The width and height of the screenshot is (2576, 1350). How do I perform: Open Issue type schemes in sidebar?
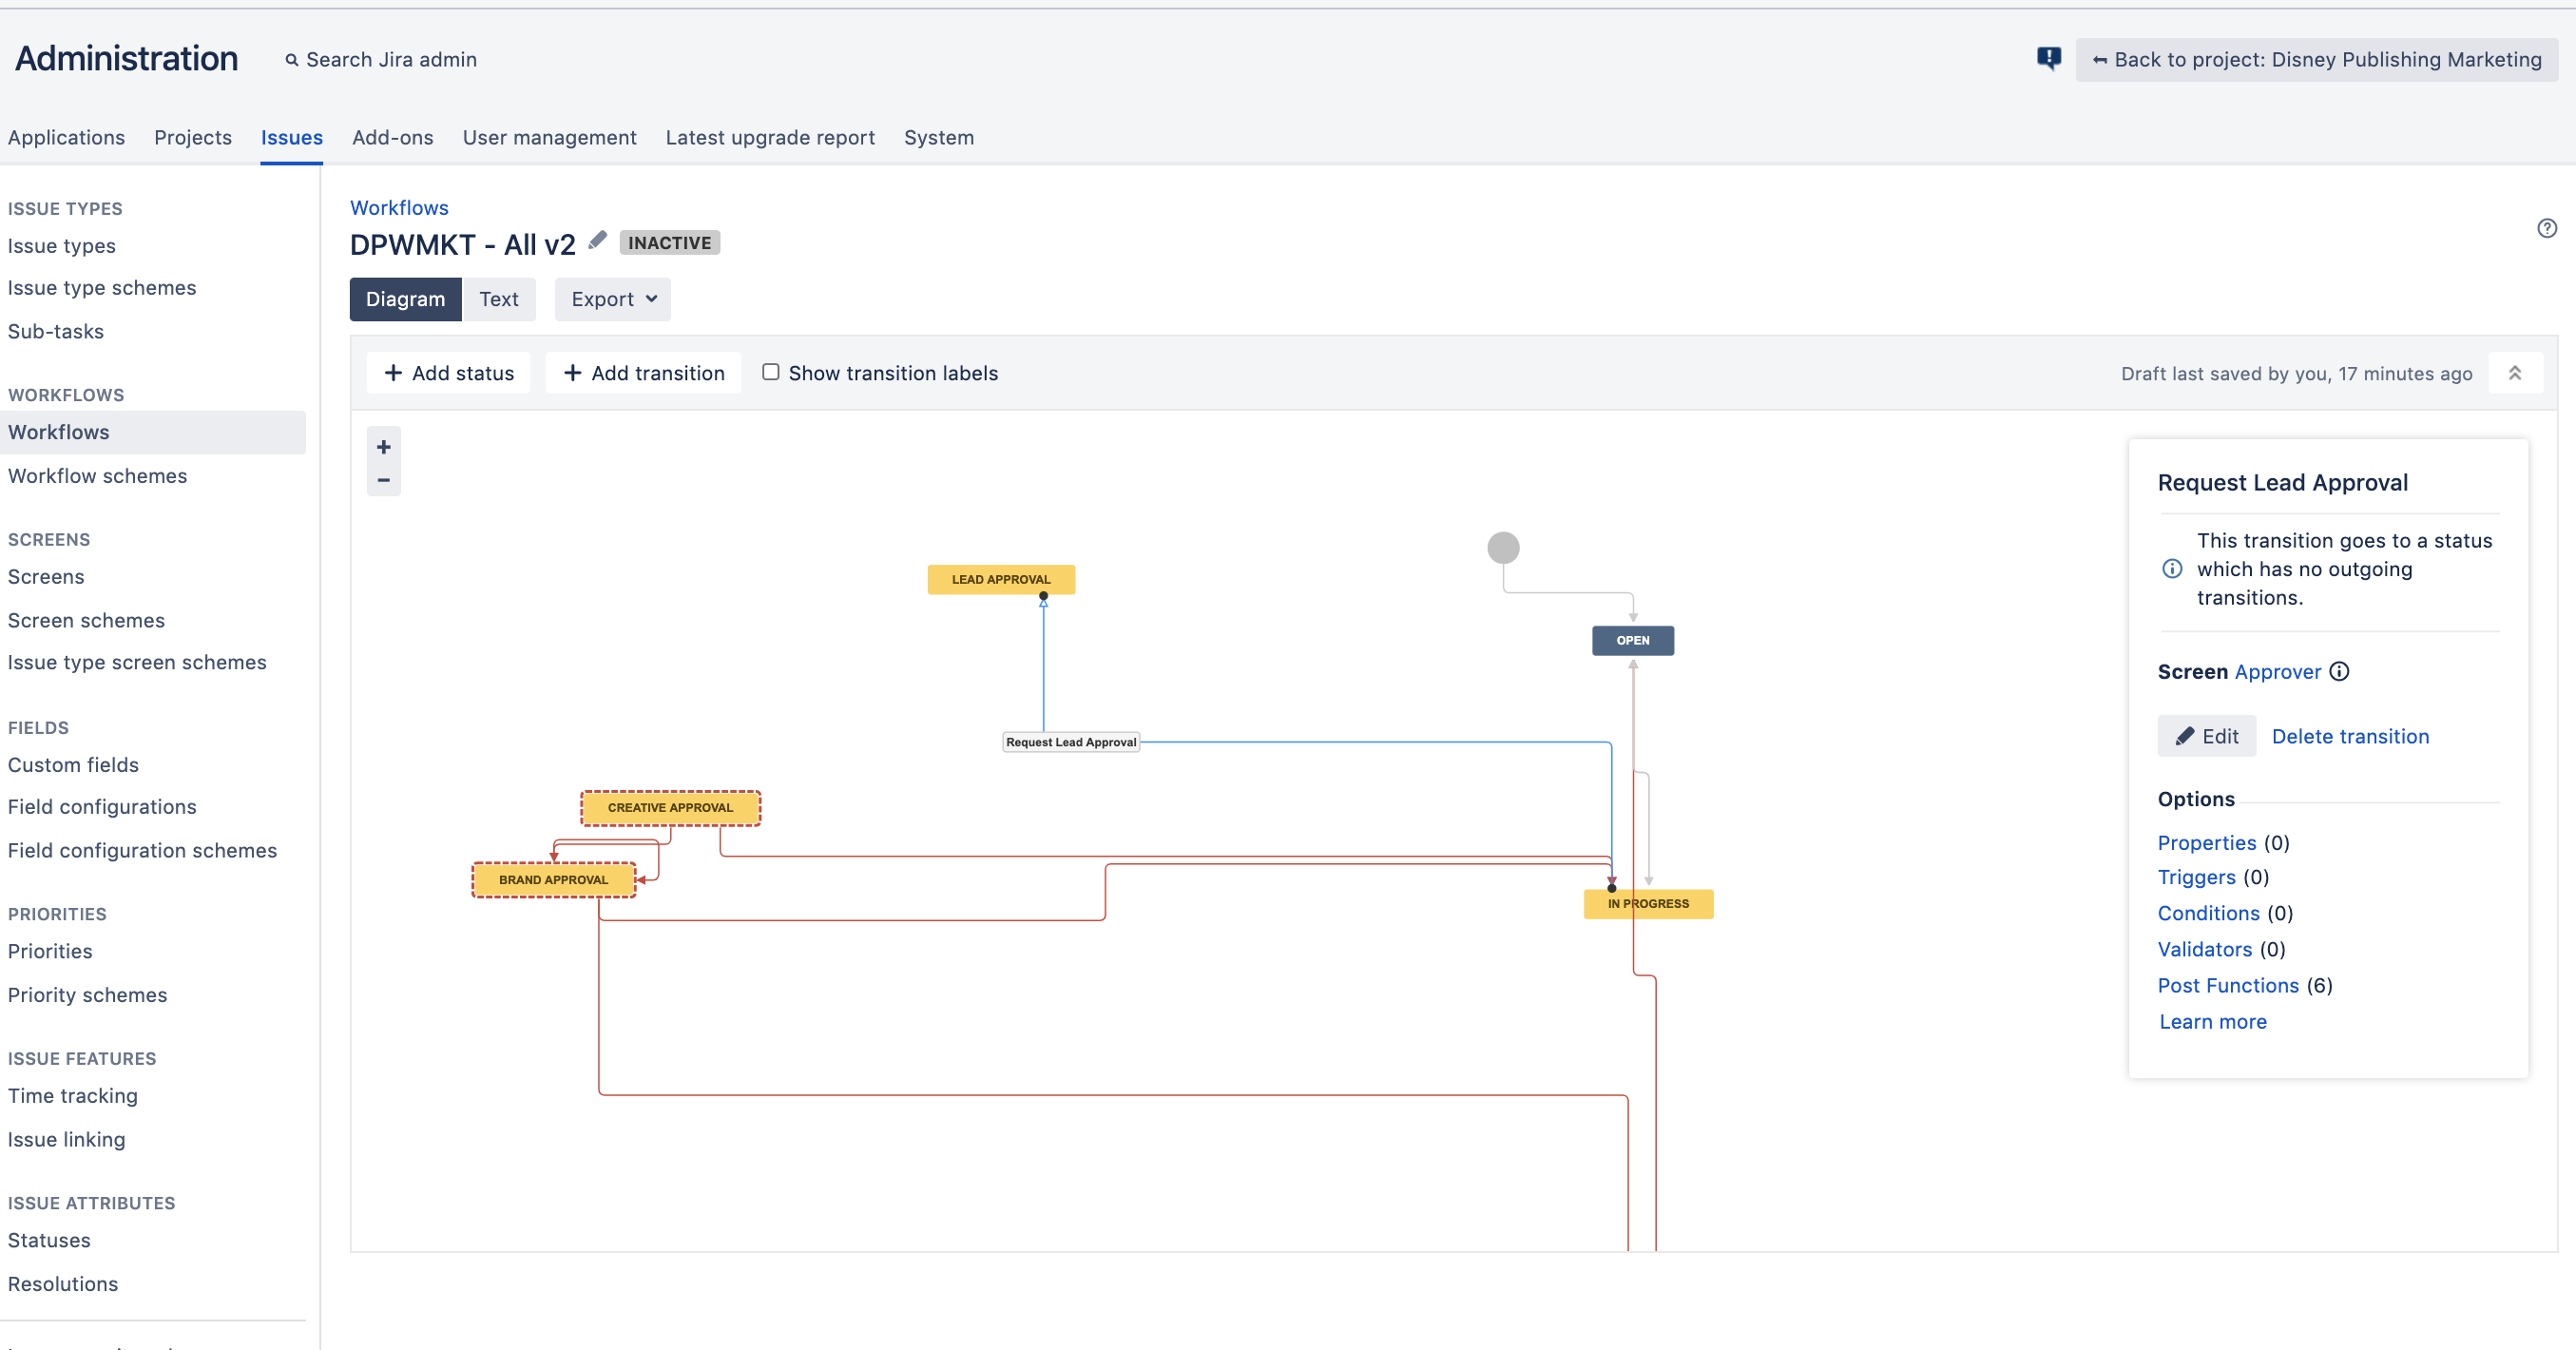pyautogui.click(x=102, y=288)
